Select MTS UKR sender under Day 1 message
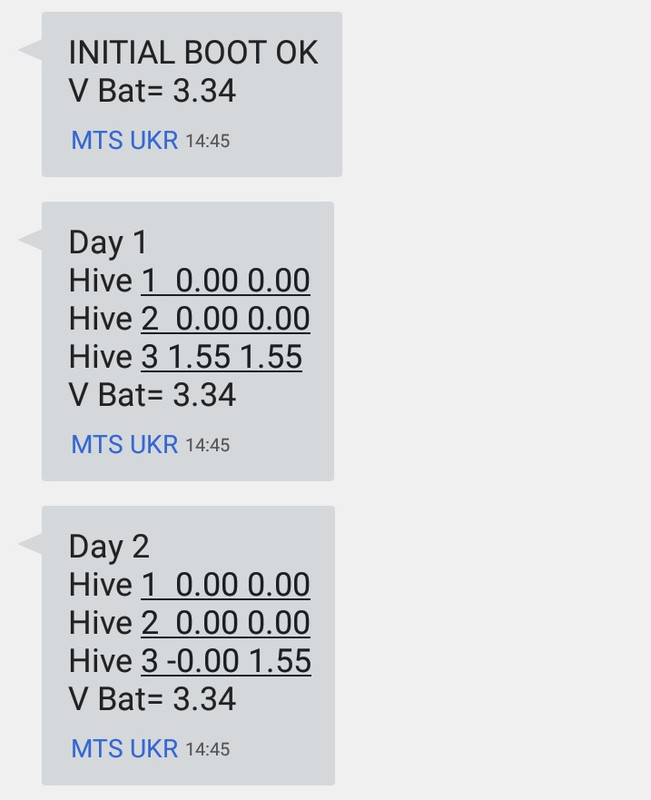This screenshot has width=651, height=800. click(x=124, y=444)
